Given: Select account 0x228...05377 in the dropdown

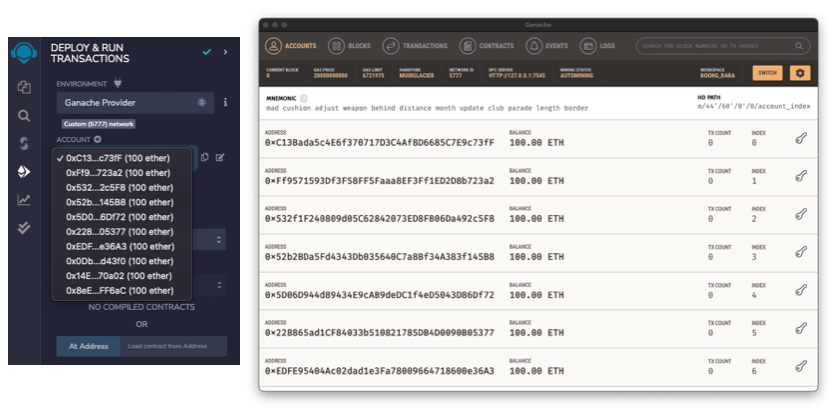Looking at the screenshot, I should click(122, 232).
